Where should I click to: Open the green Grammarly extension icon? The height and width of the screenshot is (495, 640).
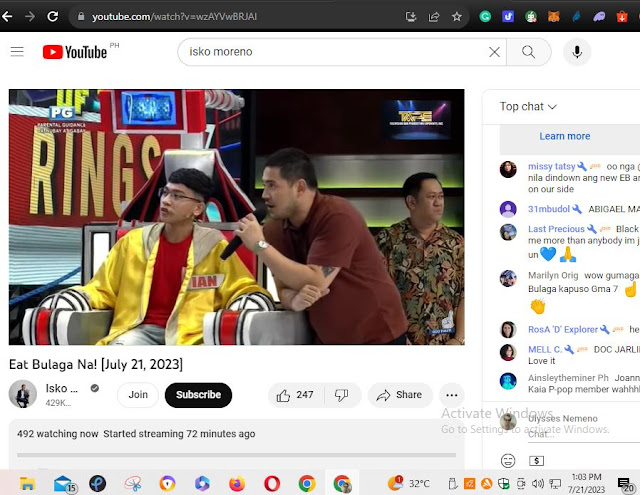tap(485, 17)
